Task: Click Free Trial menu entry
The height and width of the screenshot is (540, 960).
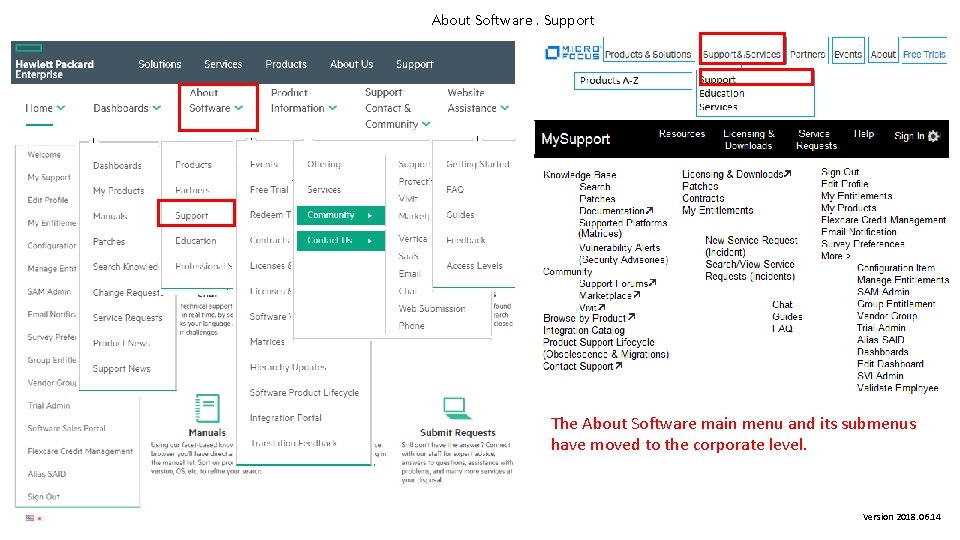Action: 269,190
